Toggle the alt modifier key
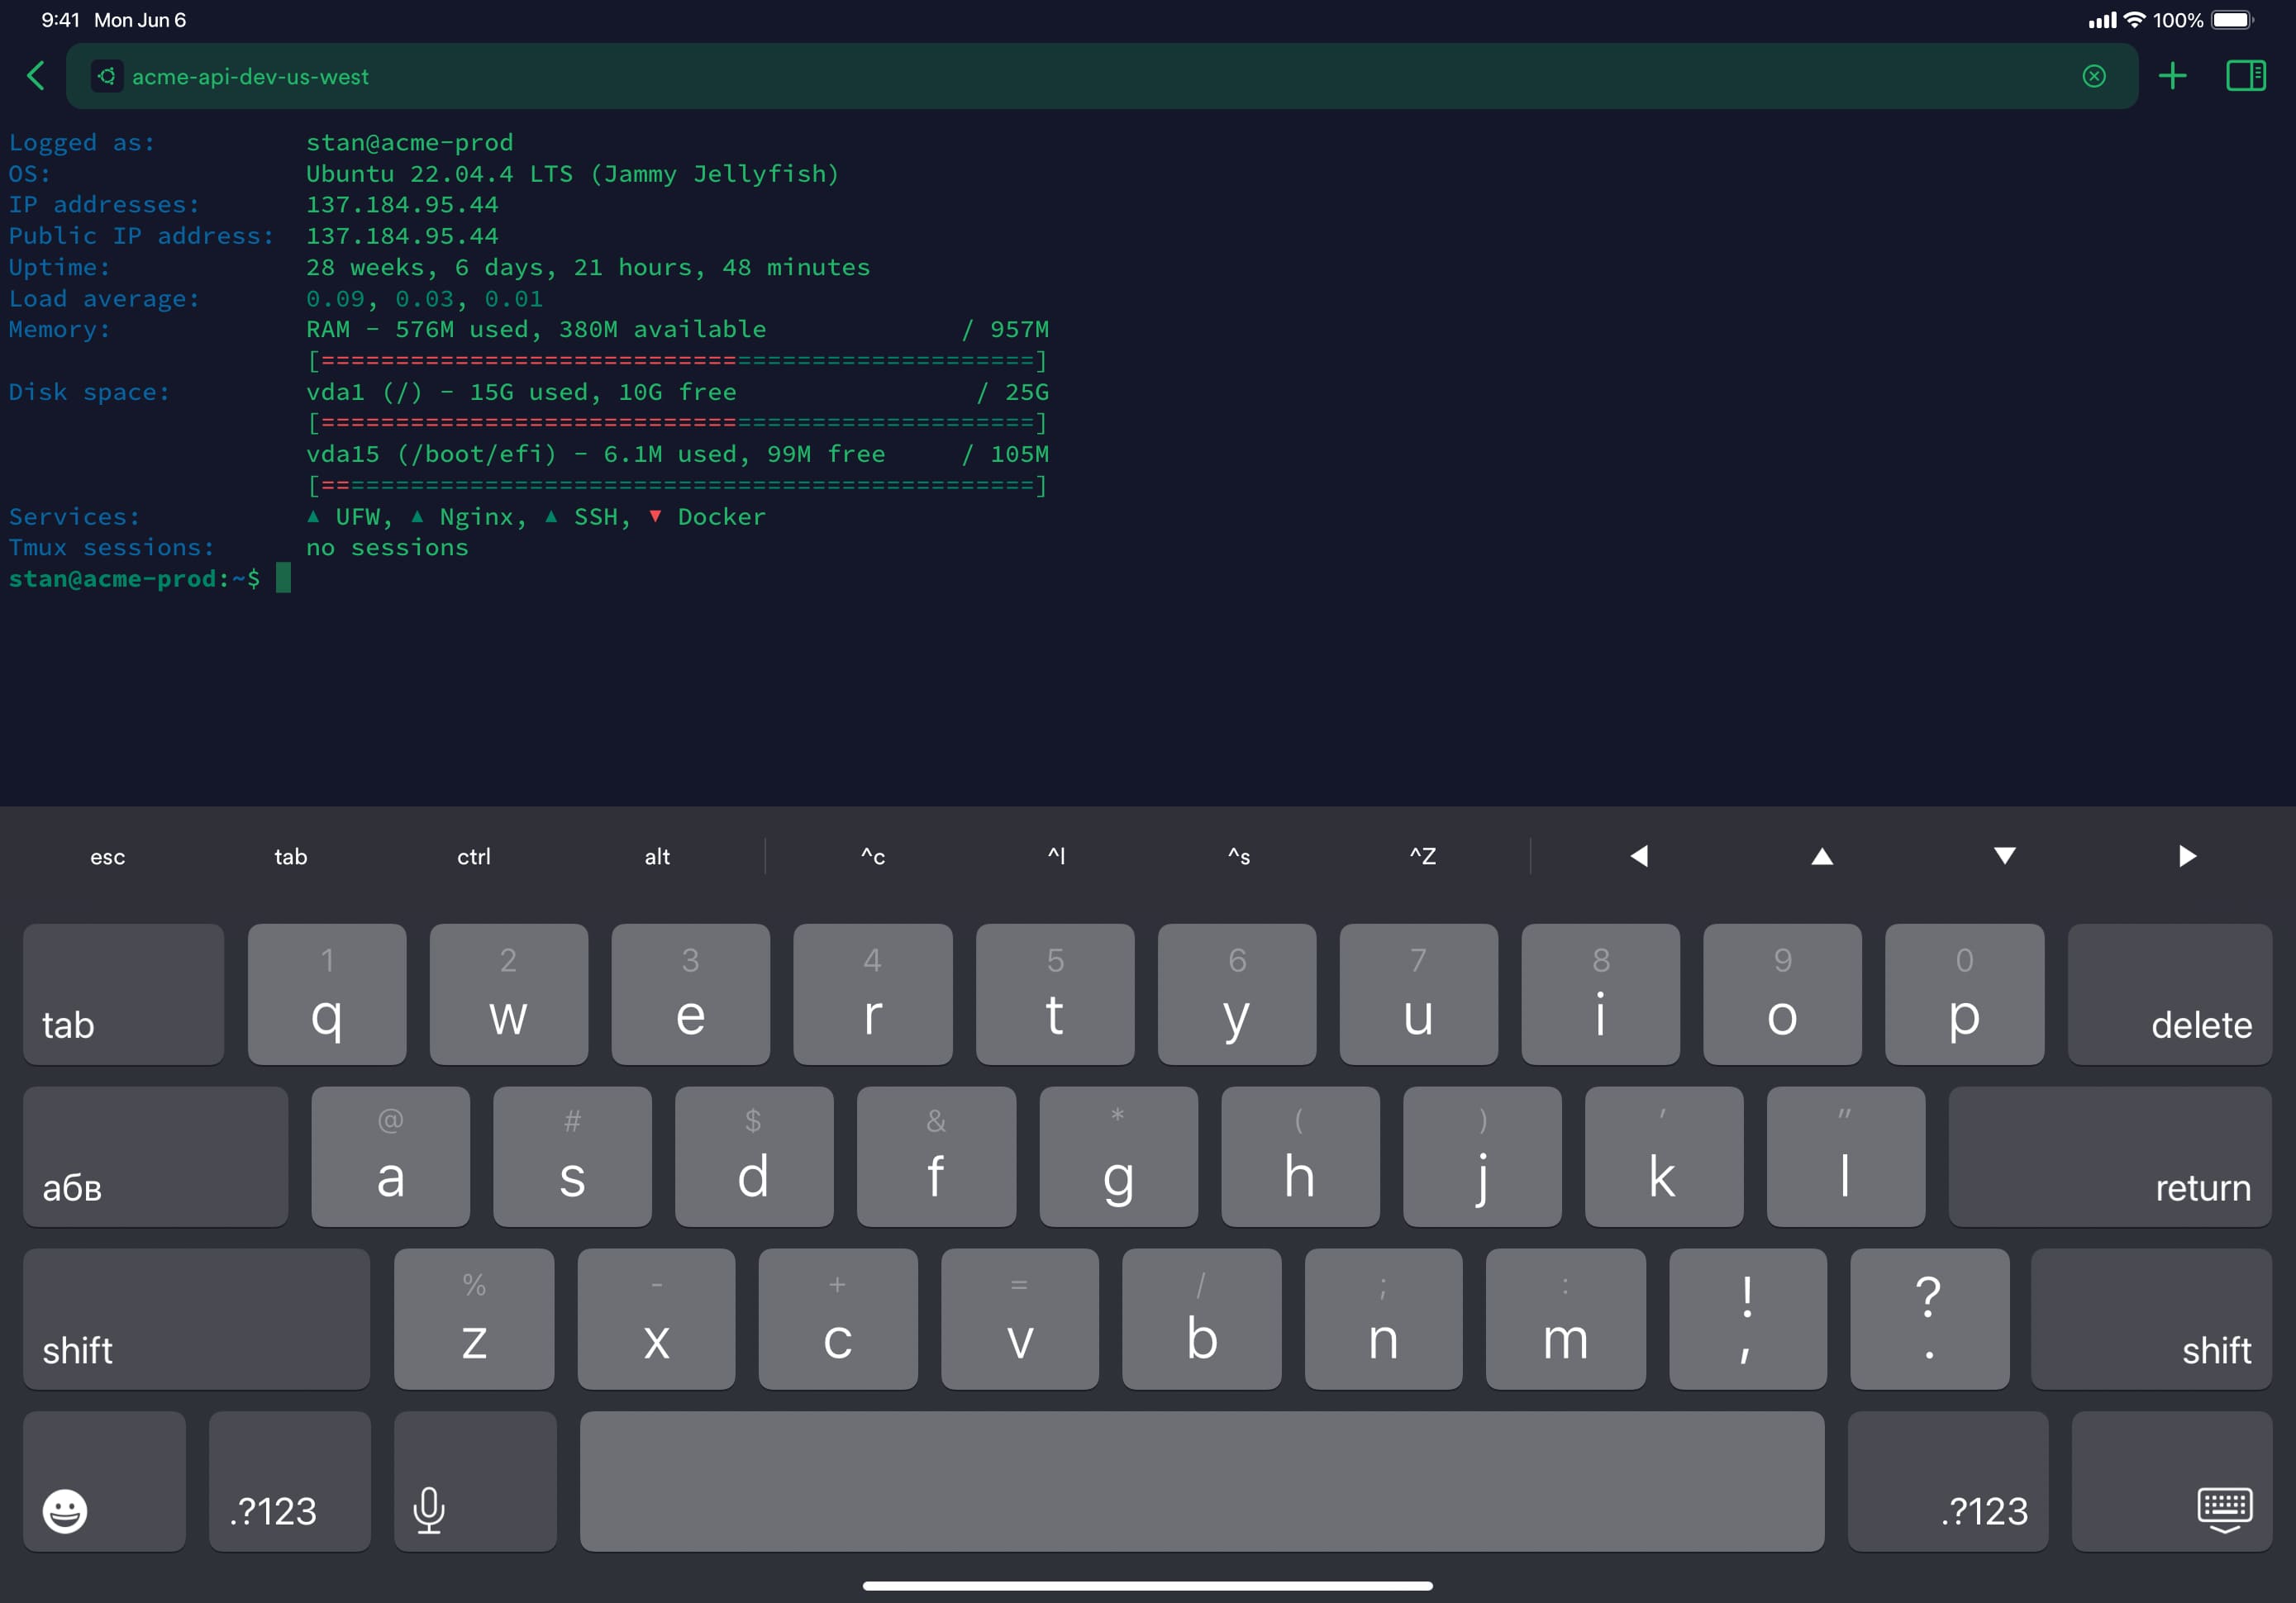The image size is (2296, 1603). 657,856
